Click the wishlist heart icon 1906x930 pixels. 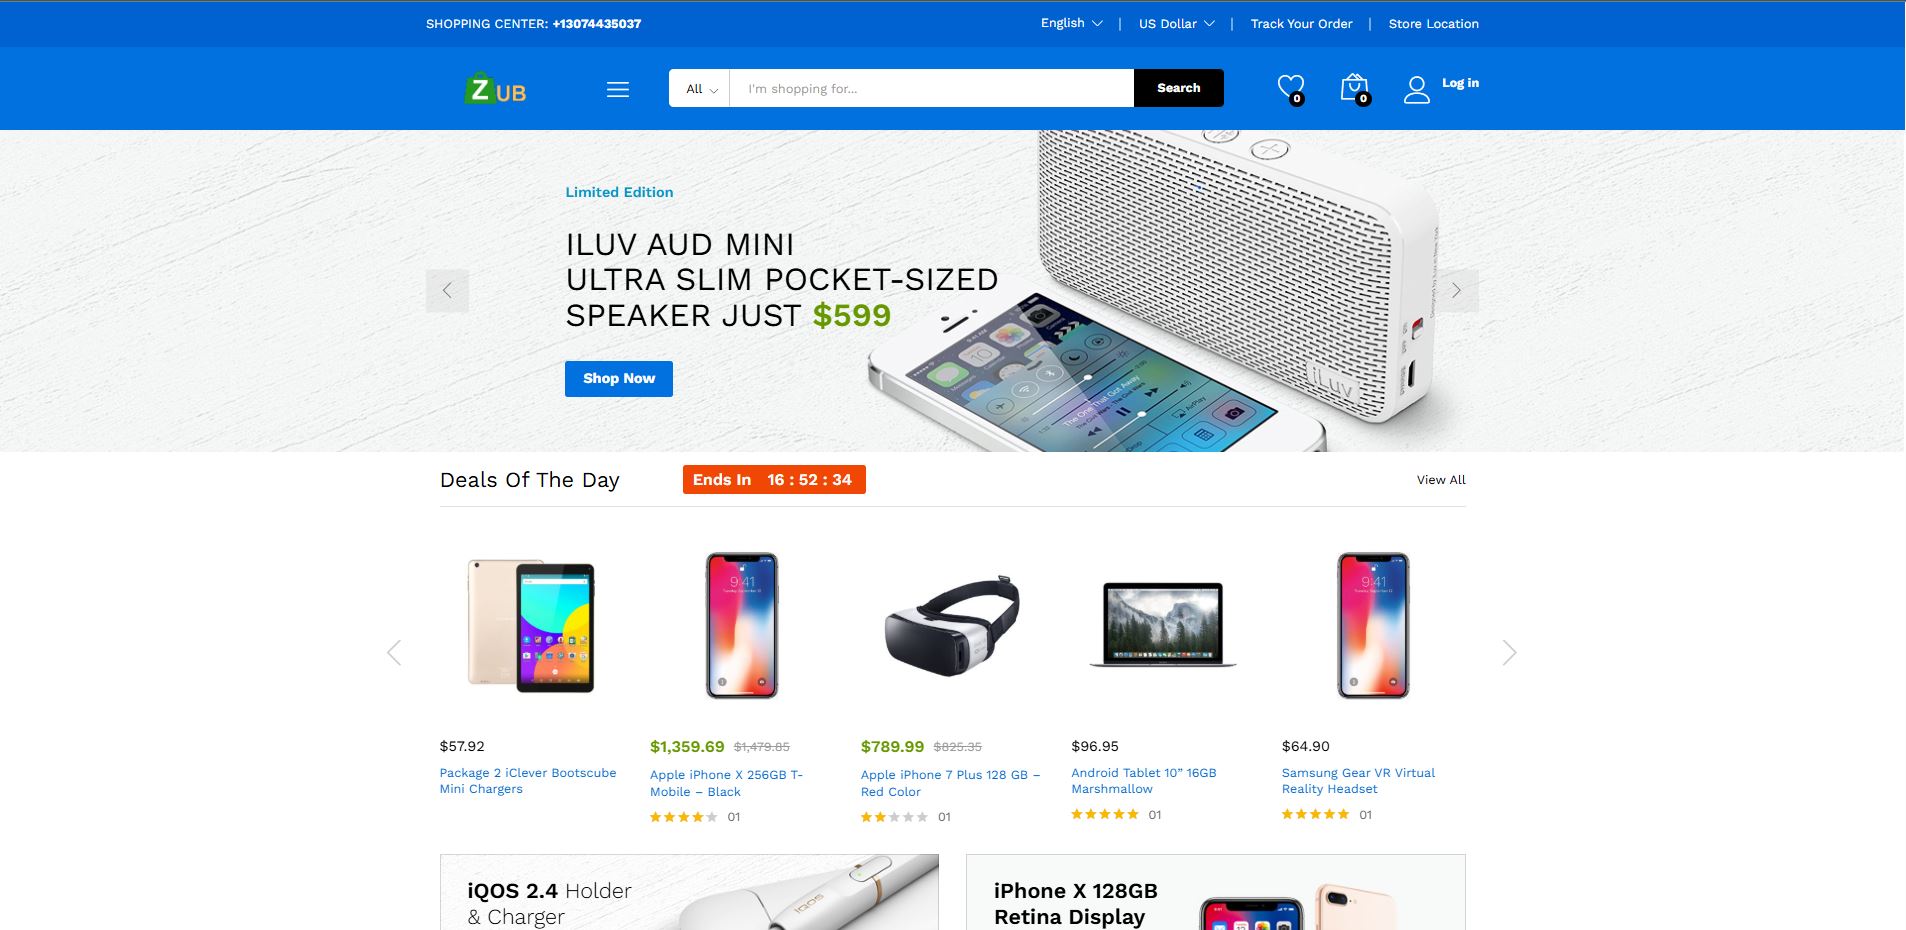point(1291,88)
